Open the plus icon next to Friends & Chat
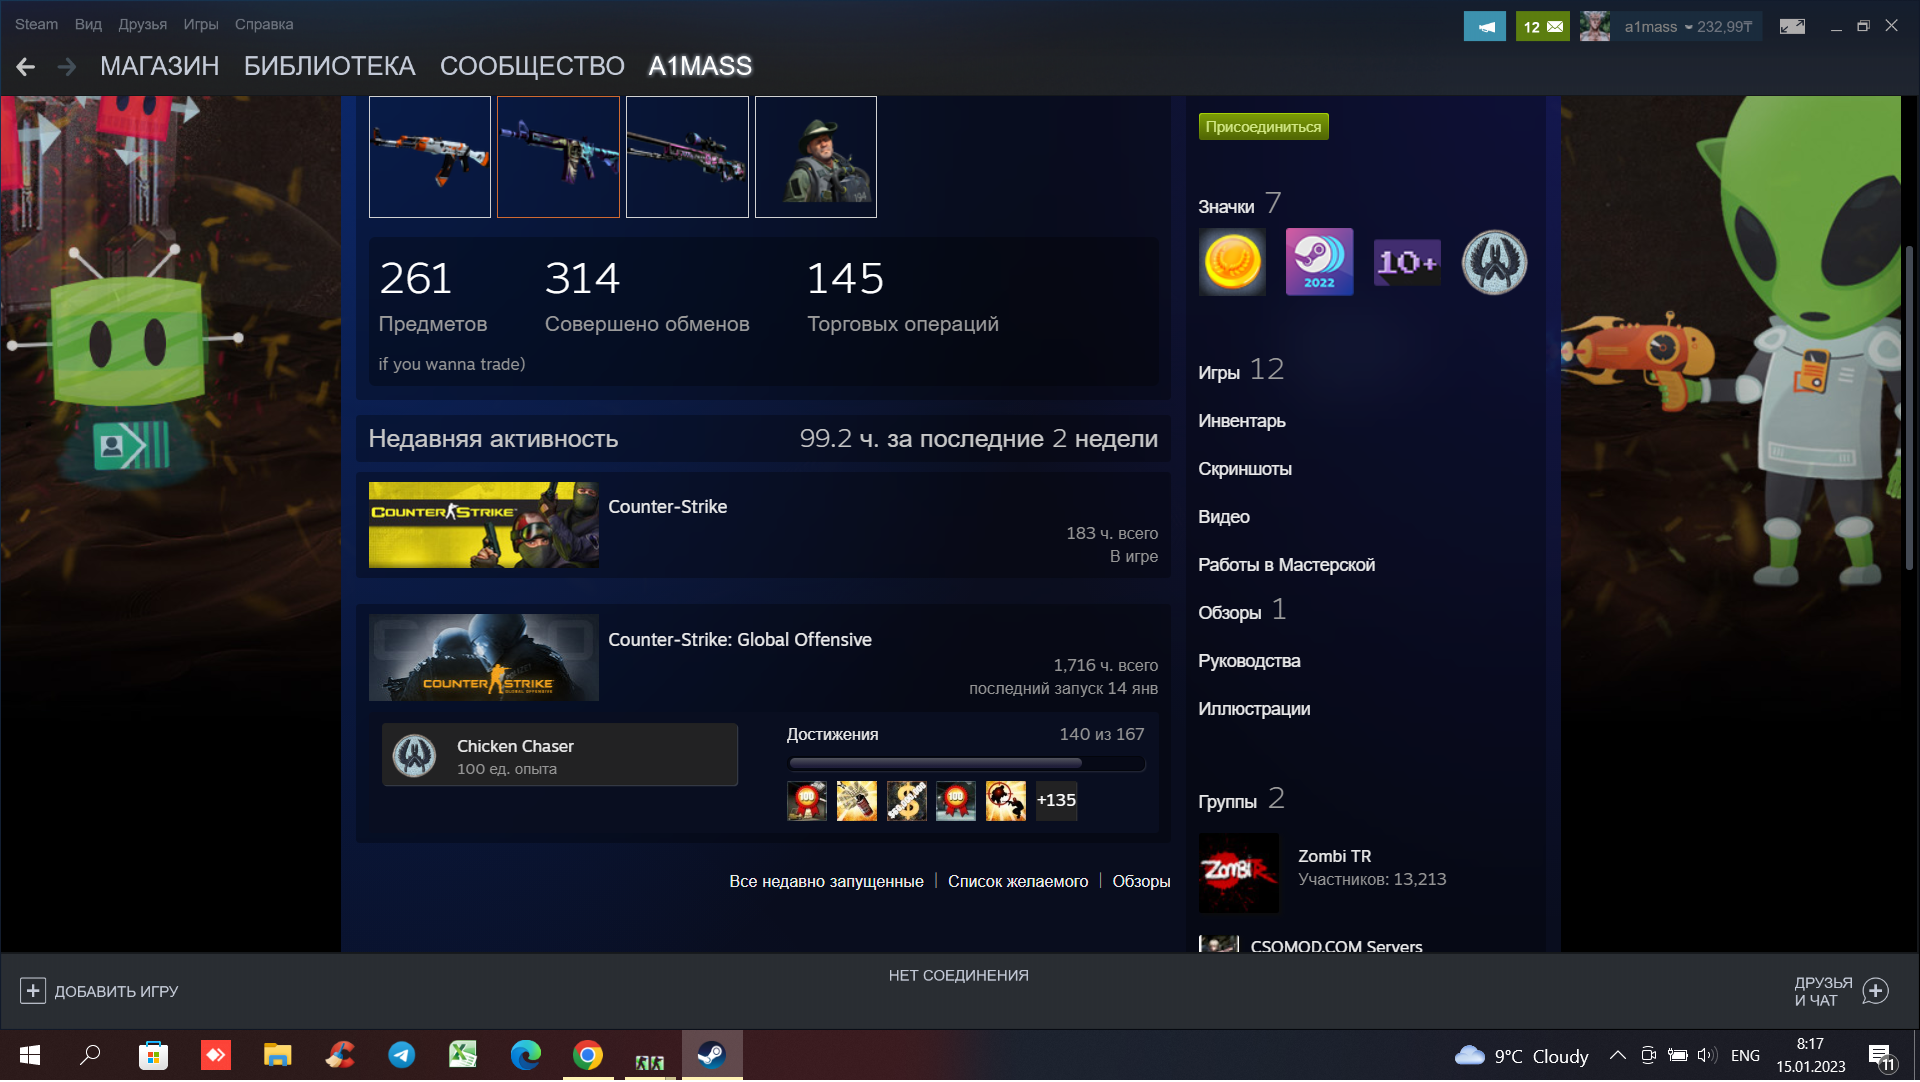The width and height of the screenshot is (1920, 1082). 1876,991
